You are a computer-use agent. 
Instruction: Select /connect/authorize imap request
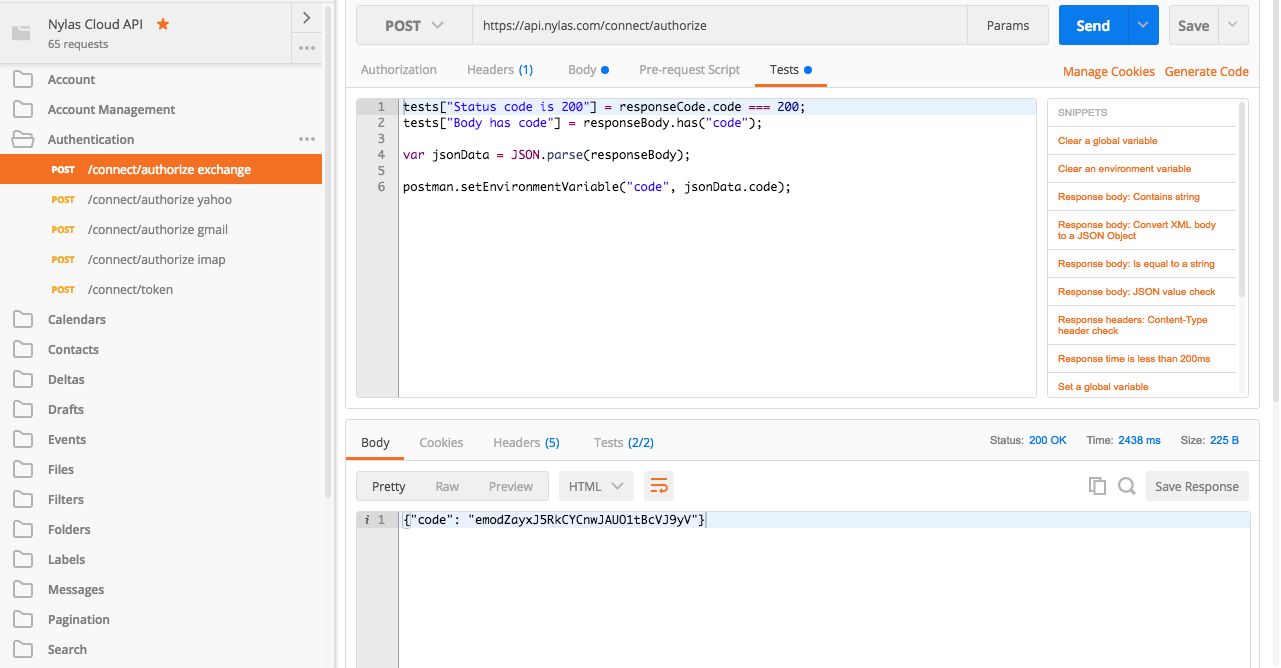click(161, 259)
